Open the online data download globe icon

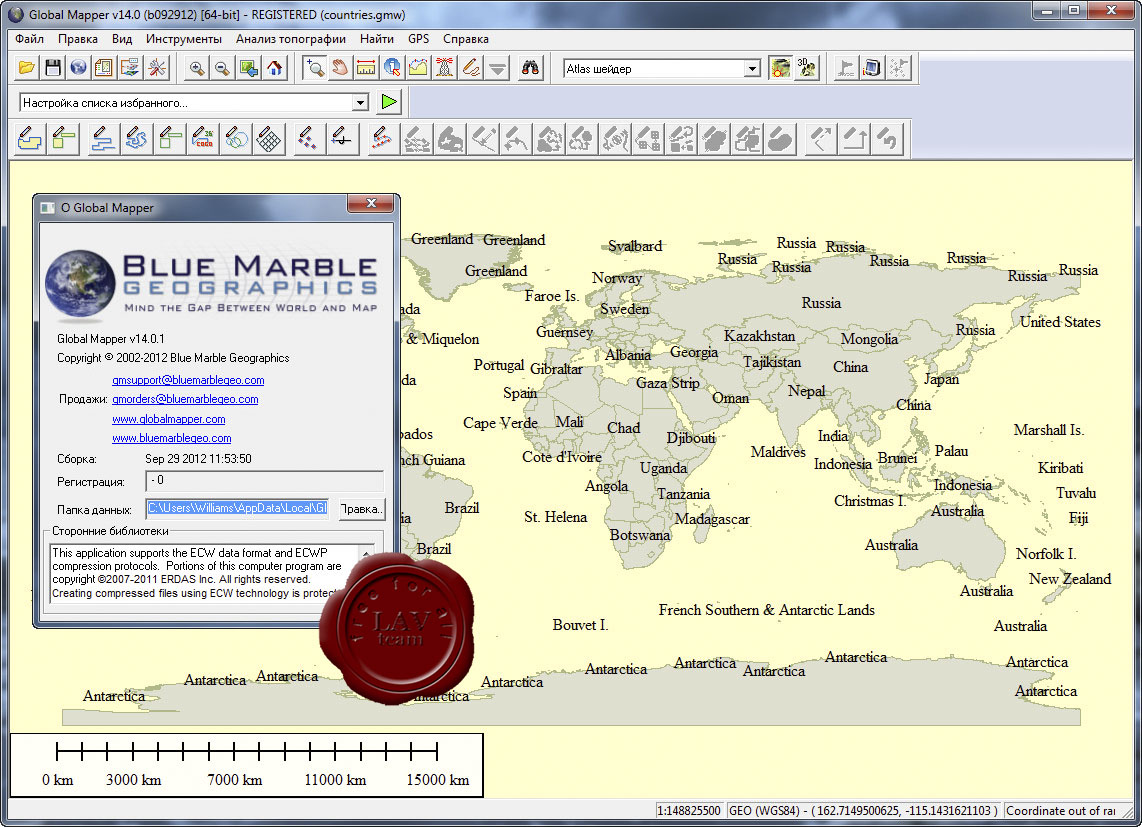click(x=78, y=68)
